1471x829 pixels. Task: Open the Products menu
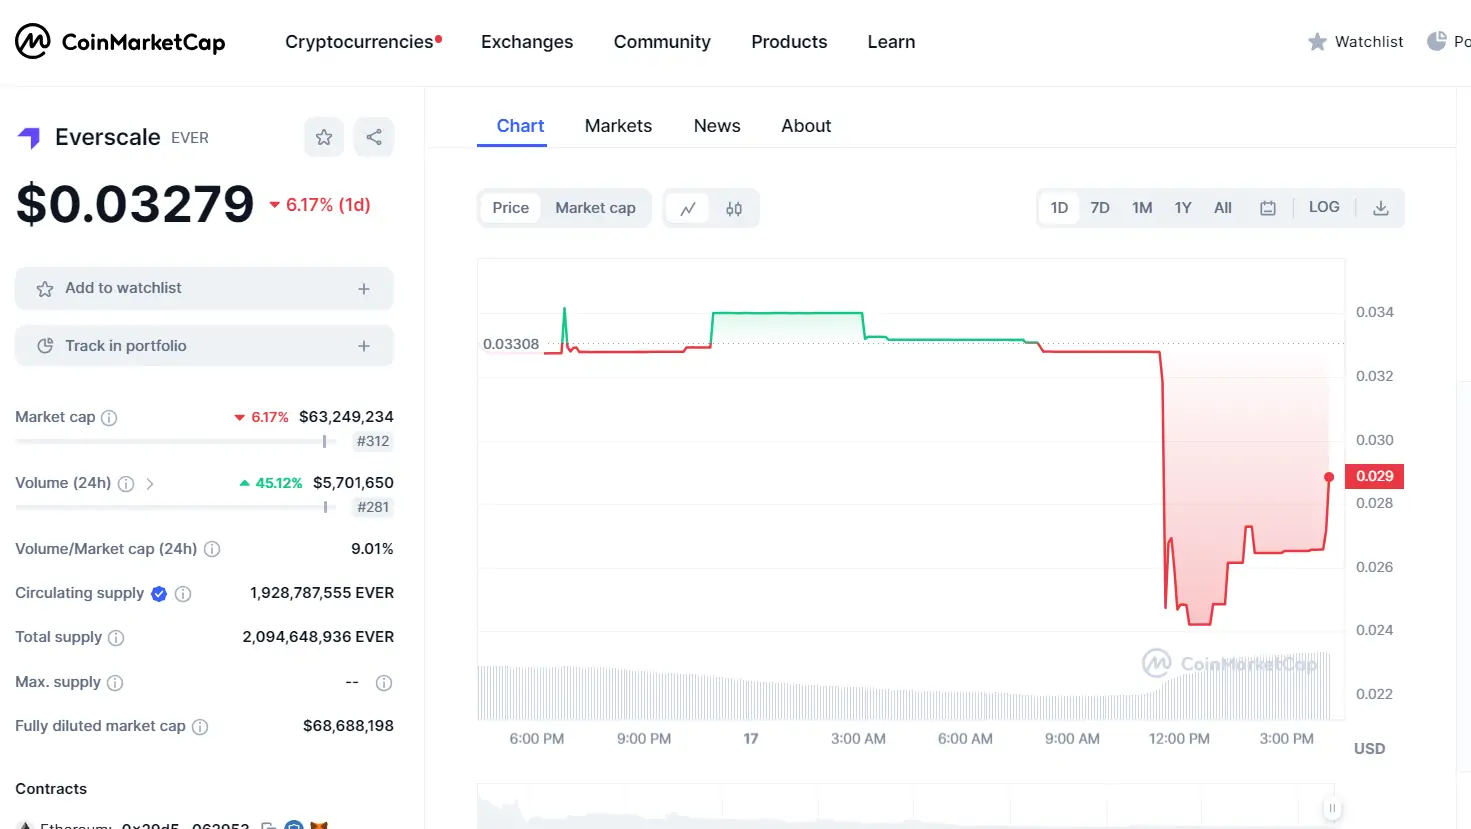[789, 42]
